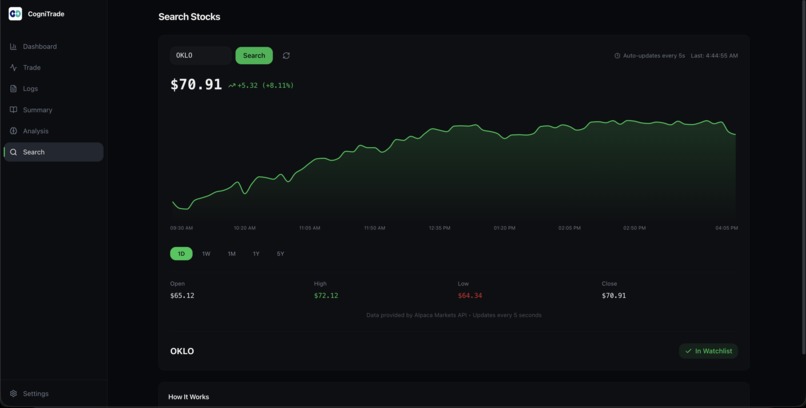
Task: Click the $70.91 current price
Action: [x=196, y=84]
